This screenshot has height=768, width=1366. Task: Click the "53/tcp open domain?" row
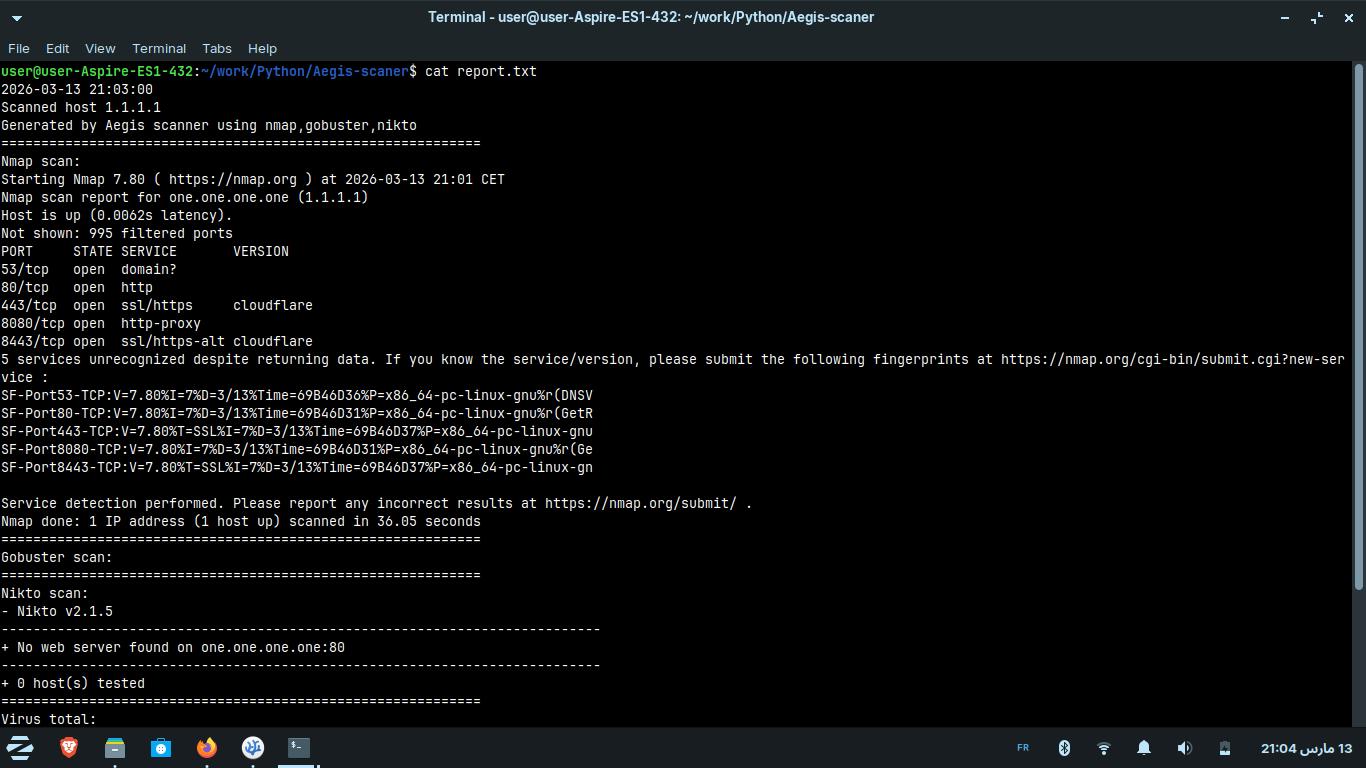tap(89, 269)
